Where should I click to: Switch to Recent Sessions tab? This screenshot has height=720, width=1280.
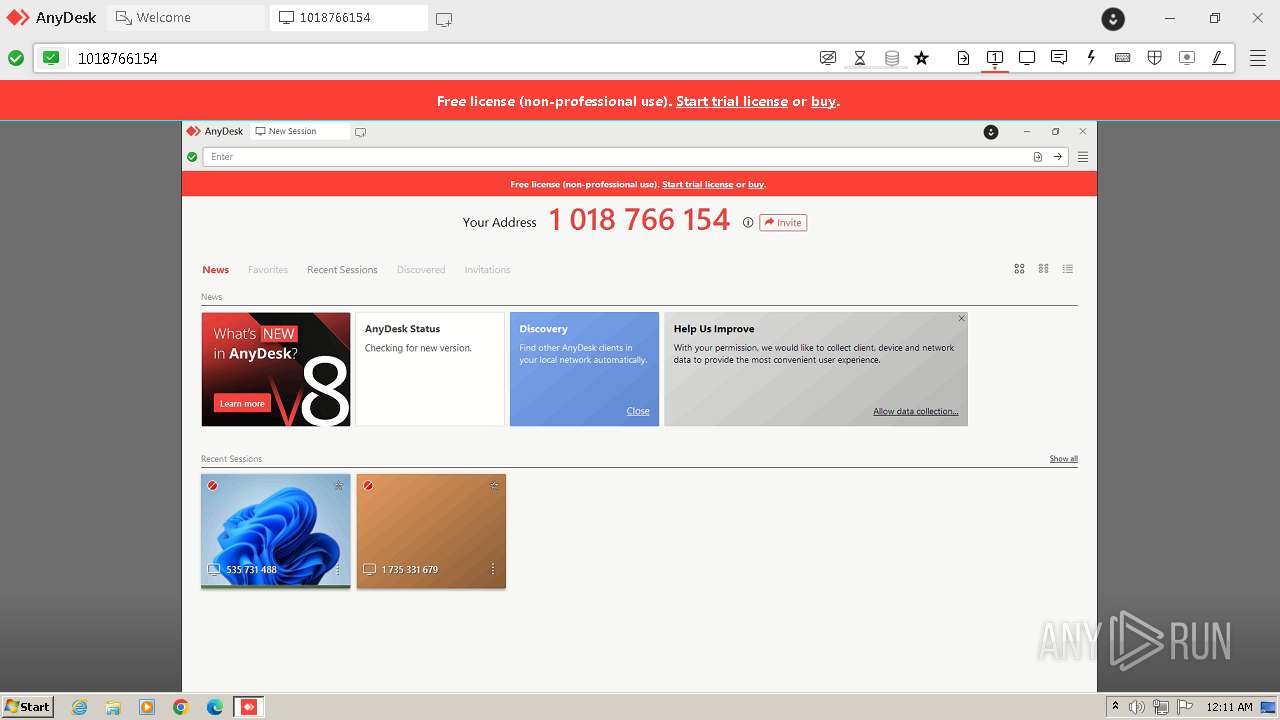pyautogui.click(x=342, y=270)
